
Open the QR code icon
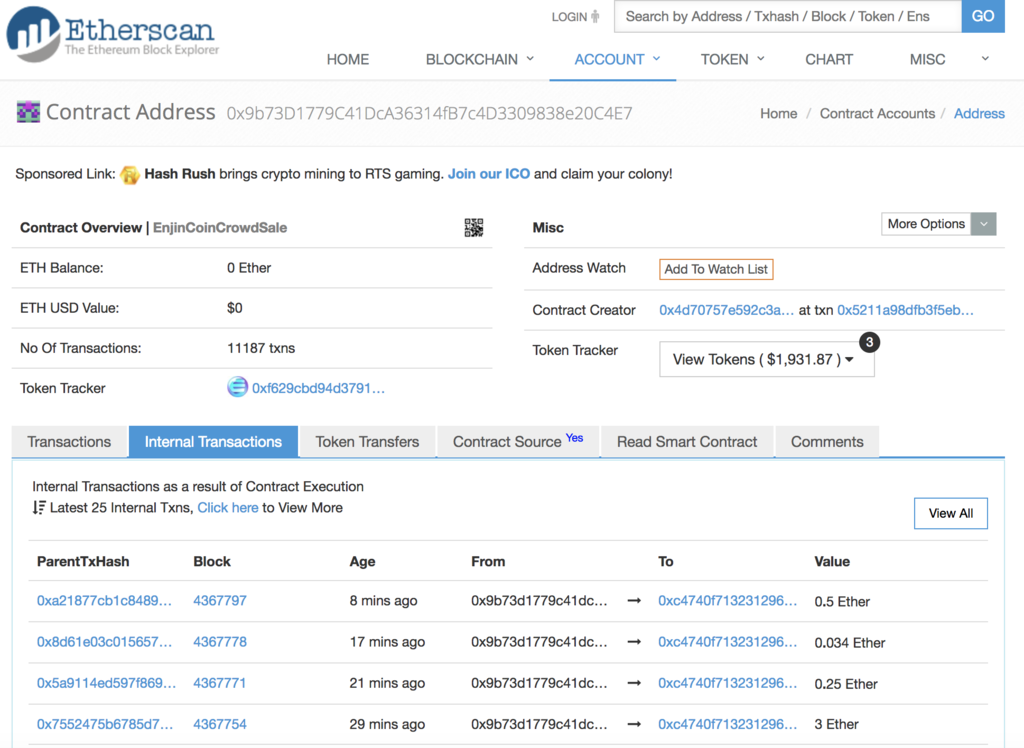tap(473, 227)
